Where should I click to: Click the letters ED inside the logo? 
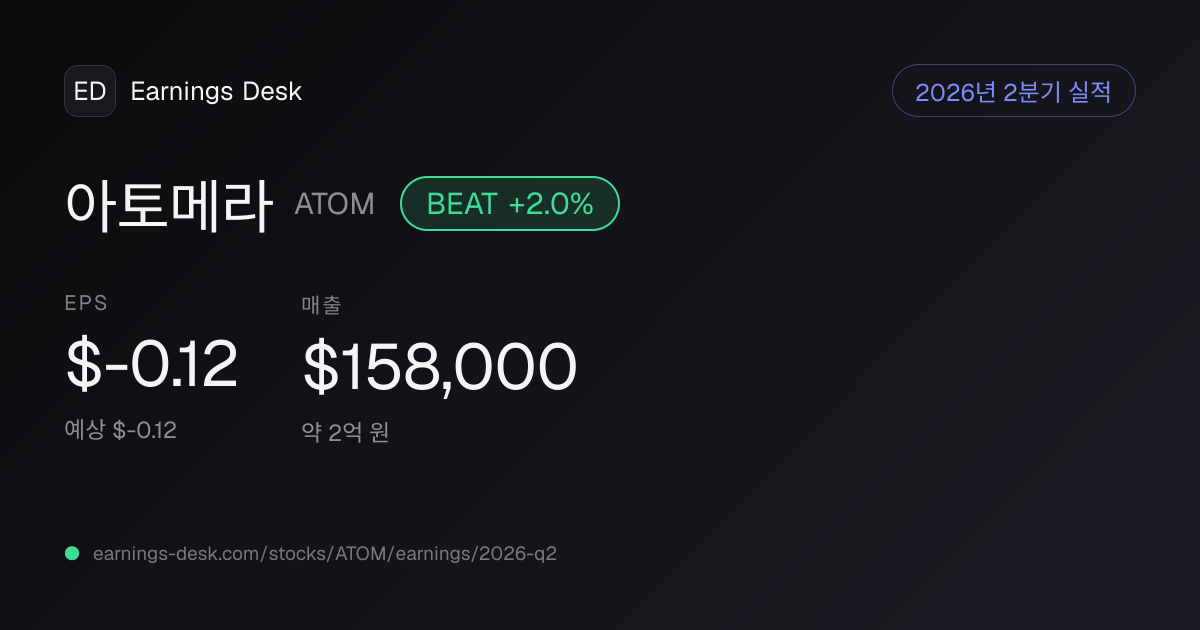[x=90, y=91]
